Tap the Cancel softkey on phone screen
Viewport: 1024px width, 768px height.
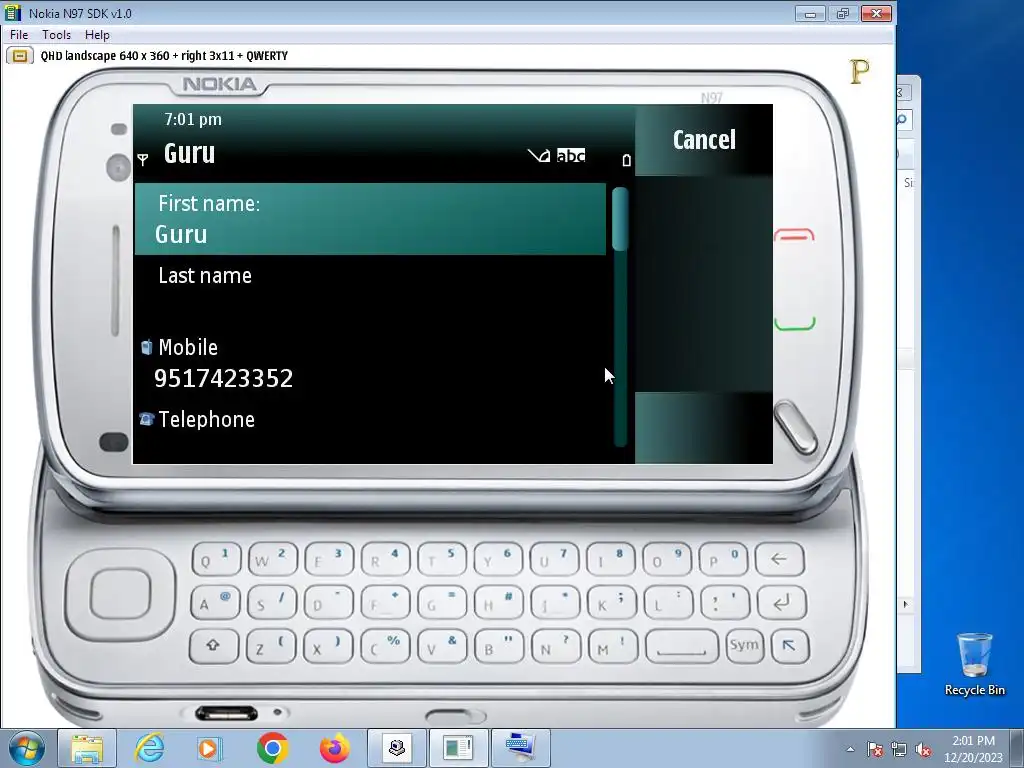coord(704,139)
